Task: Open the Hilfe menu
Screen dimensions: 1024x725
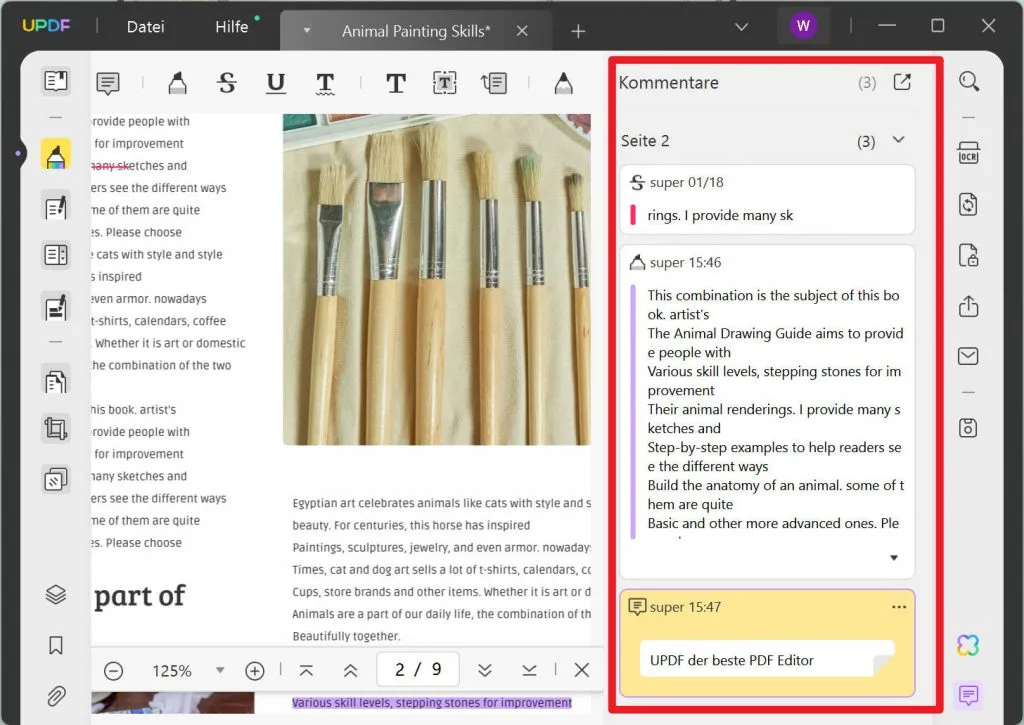Action: pos(231,27)
